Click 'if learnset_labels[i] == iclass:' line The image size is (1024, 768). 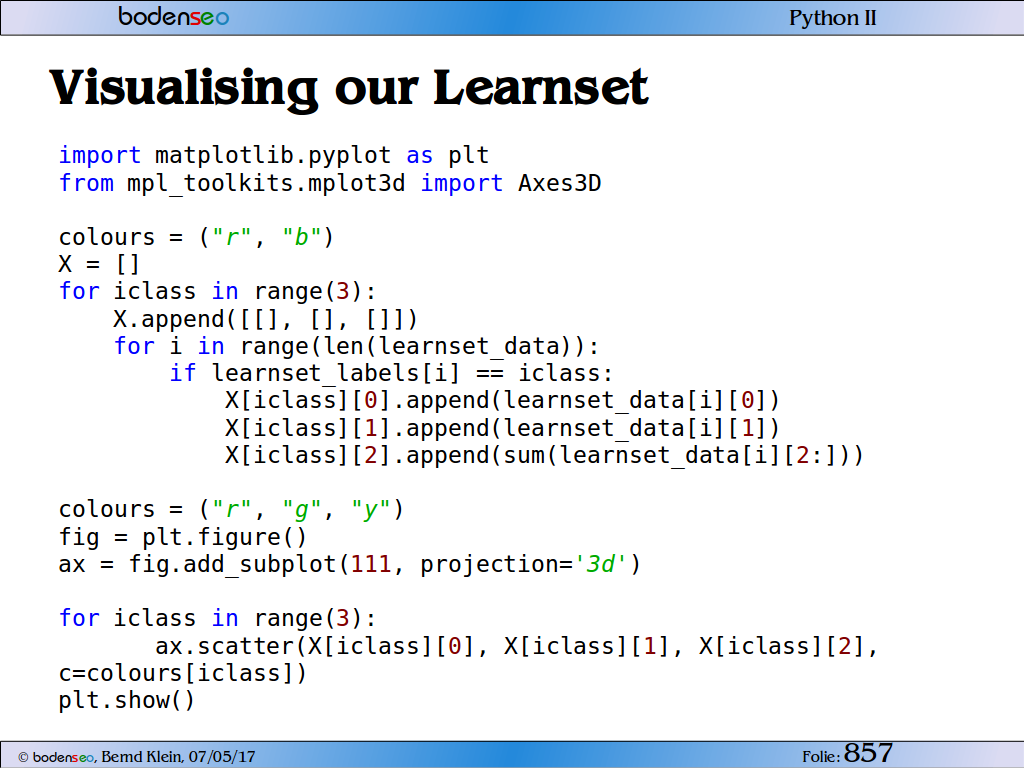point(391,374)
